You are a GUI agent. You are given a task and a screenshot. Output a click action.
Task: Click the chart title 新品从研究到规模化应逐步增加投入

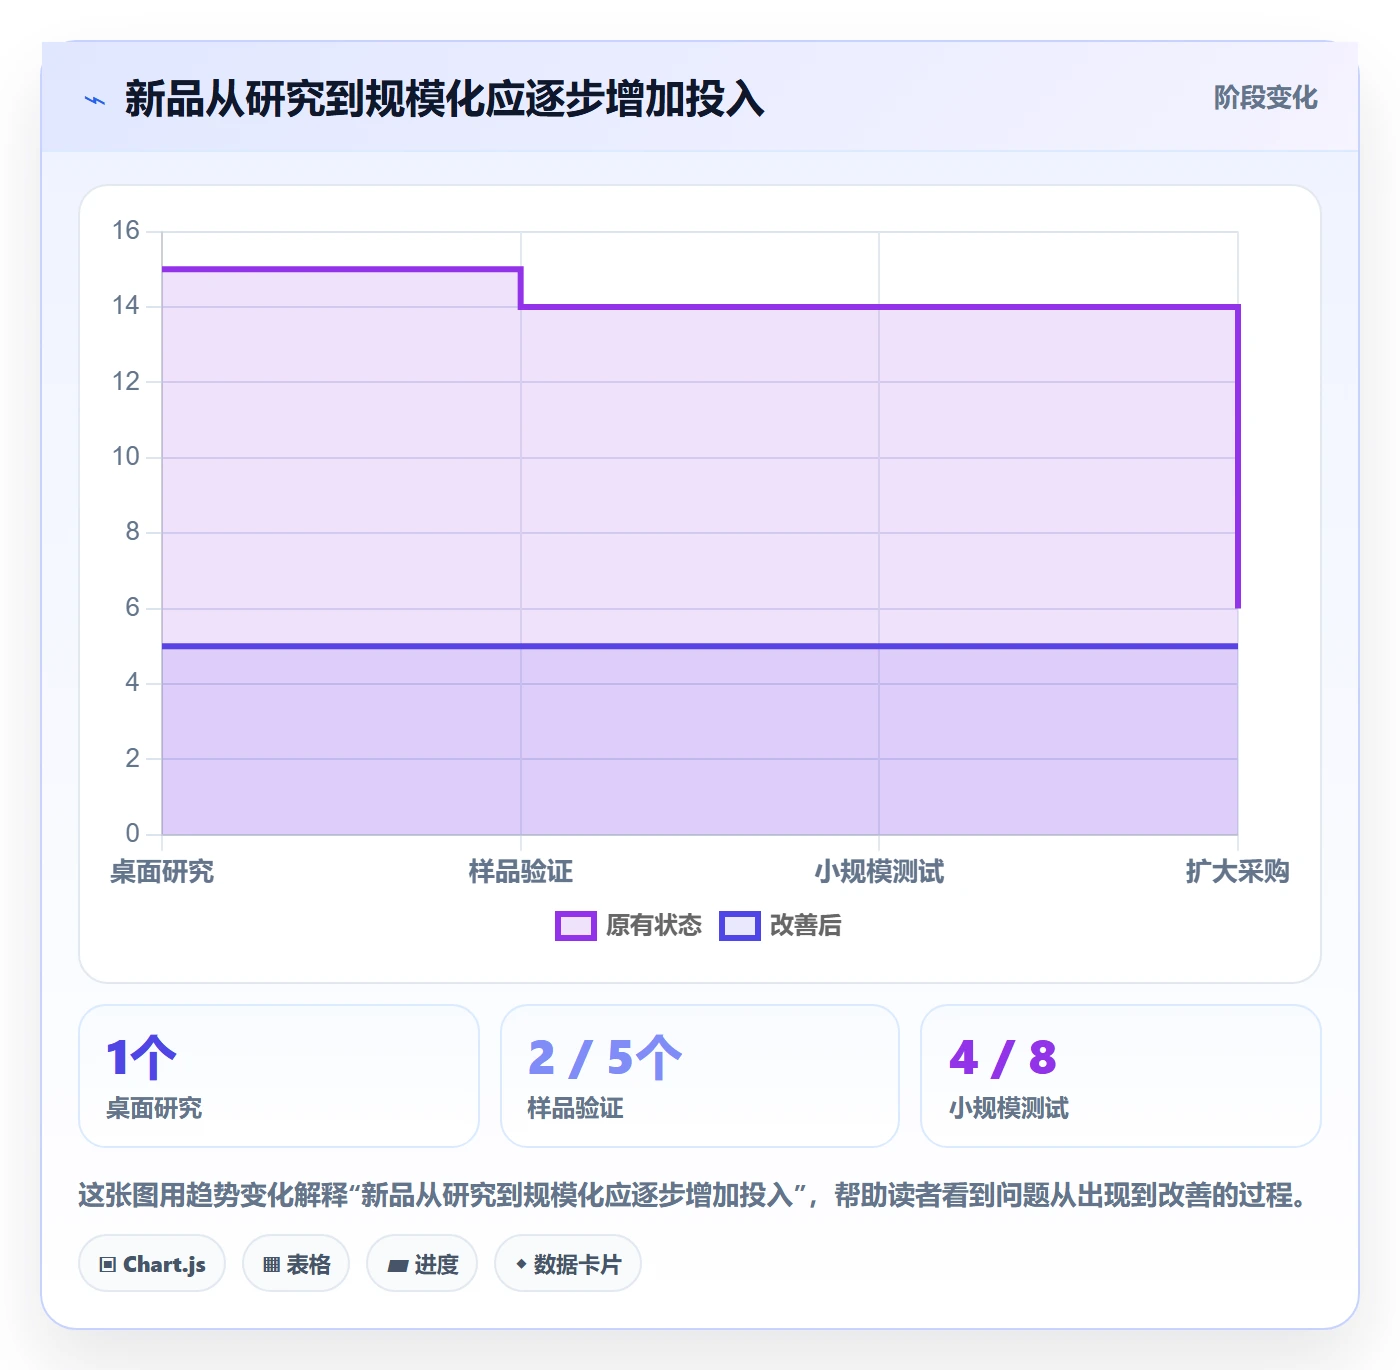click(x=445, y=99)
